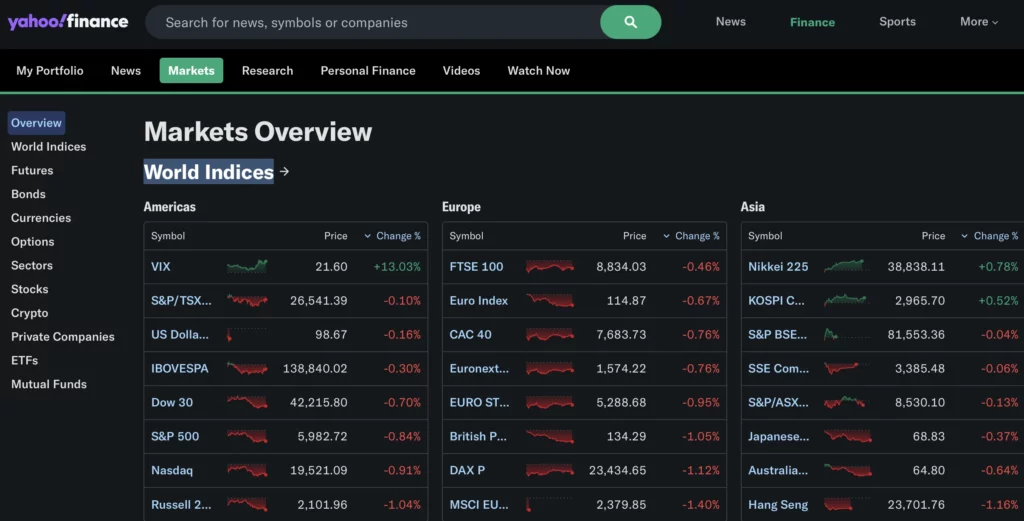Viewport: 1024px width, 521px height.
Task: Click the green search magnifier button
Action: [630, 22]
